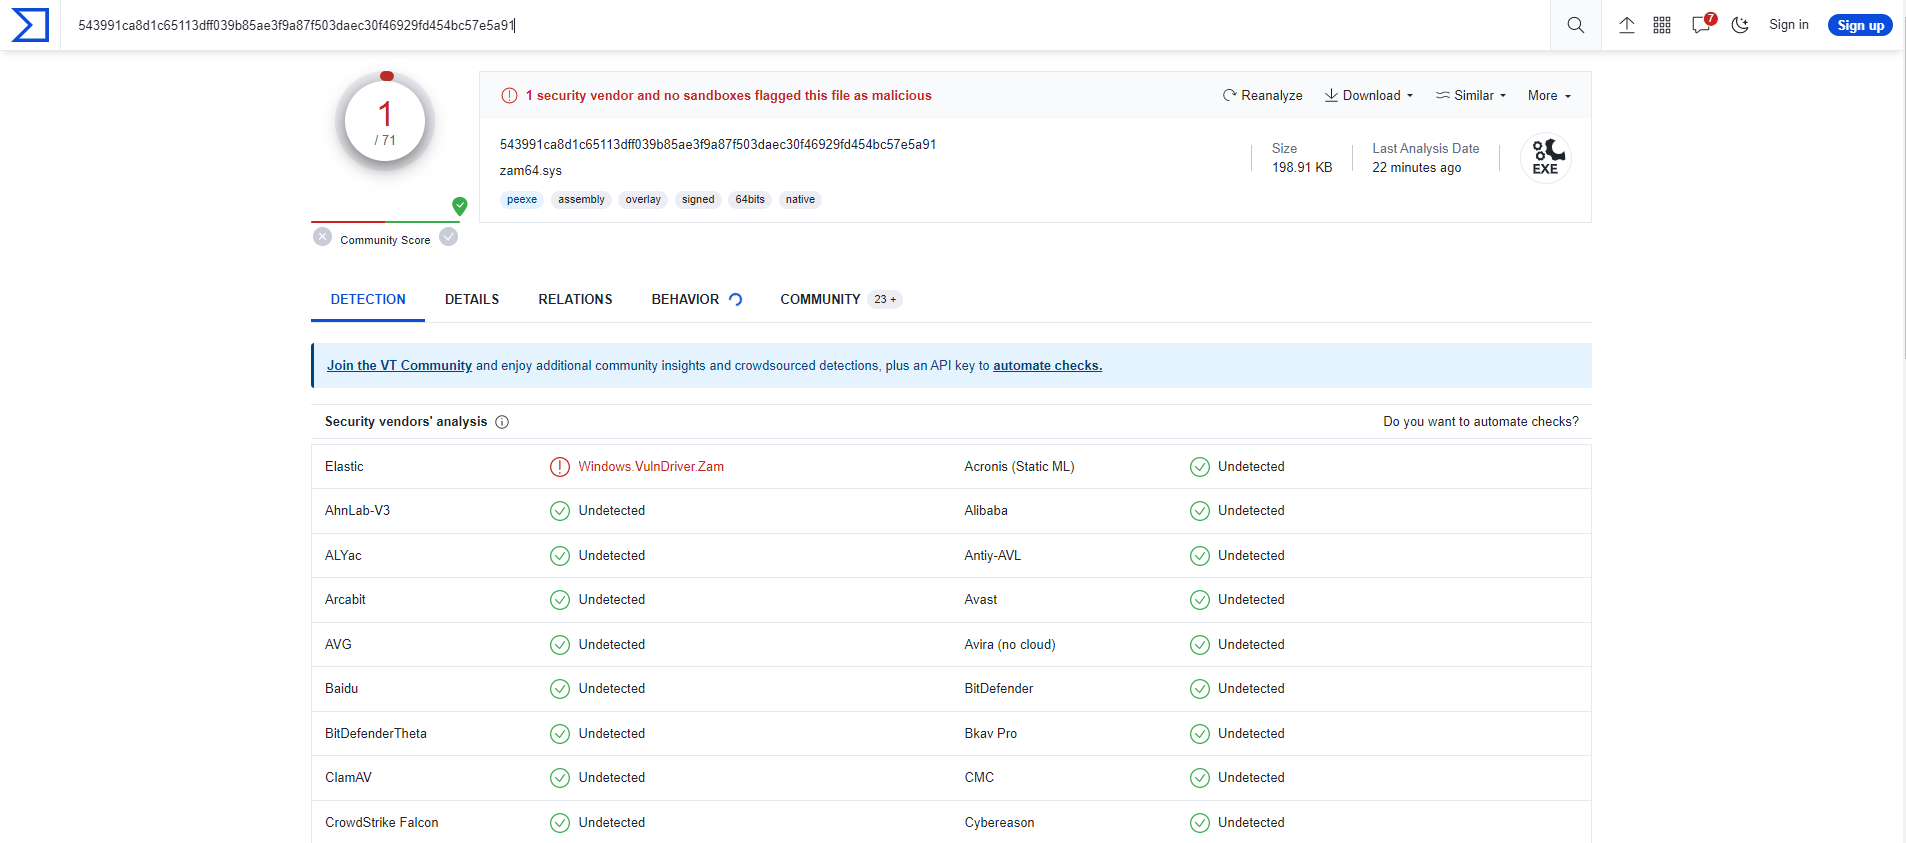This screenshot has height=843, width=1906.
Task: Click the Antiy-AVL undetected check icon
Action: [1200, 556]
